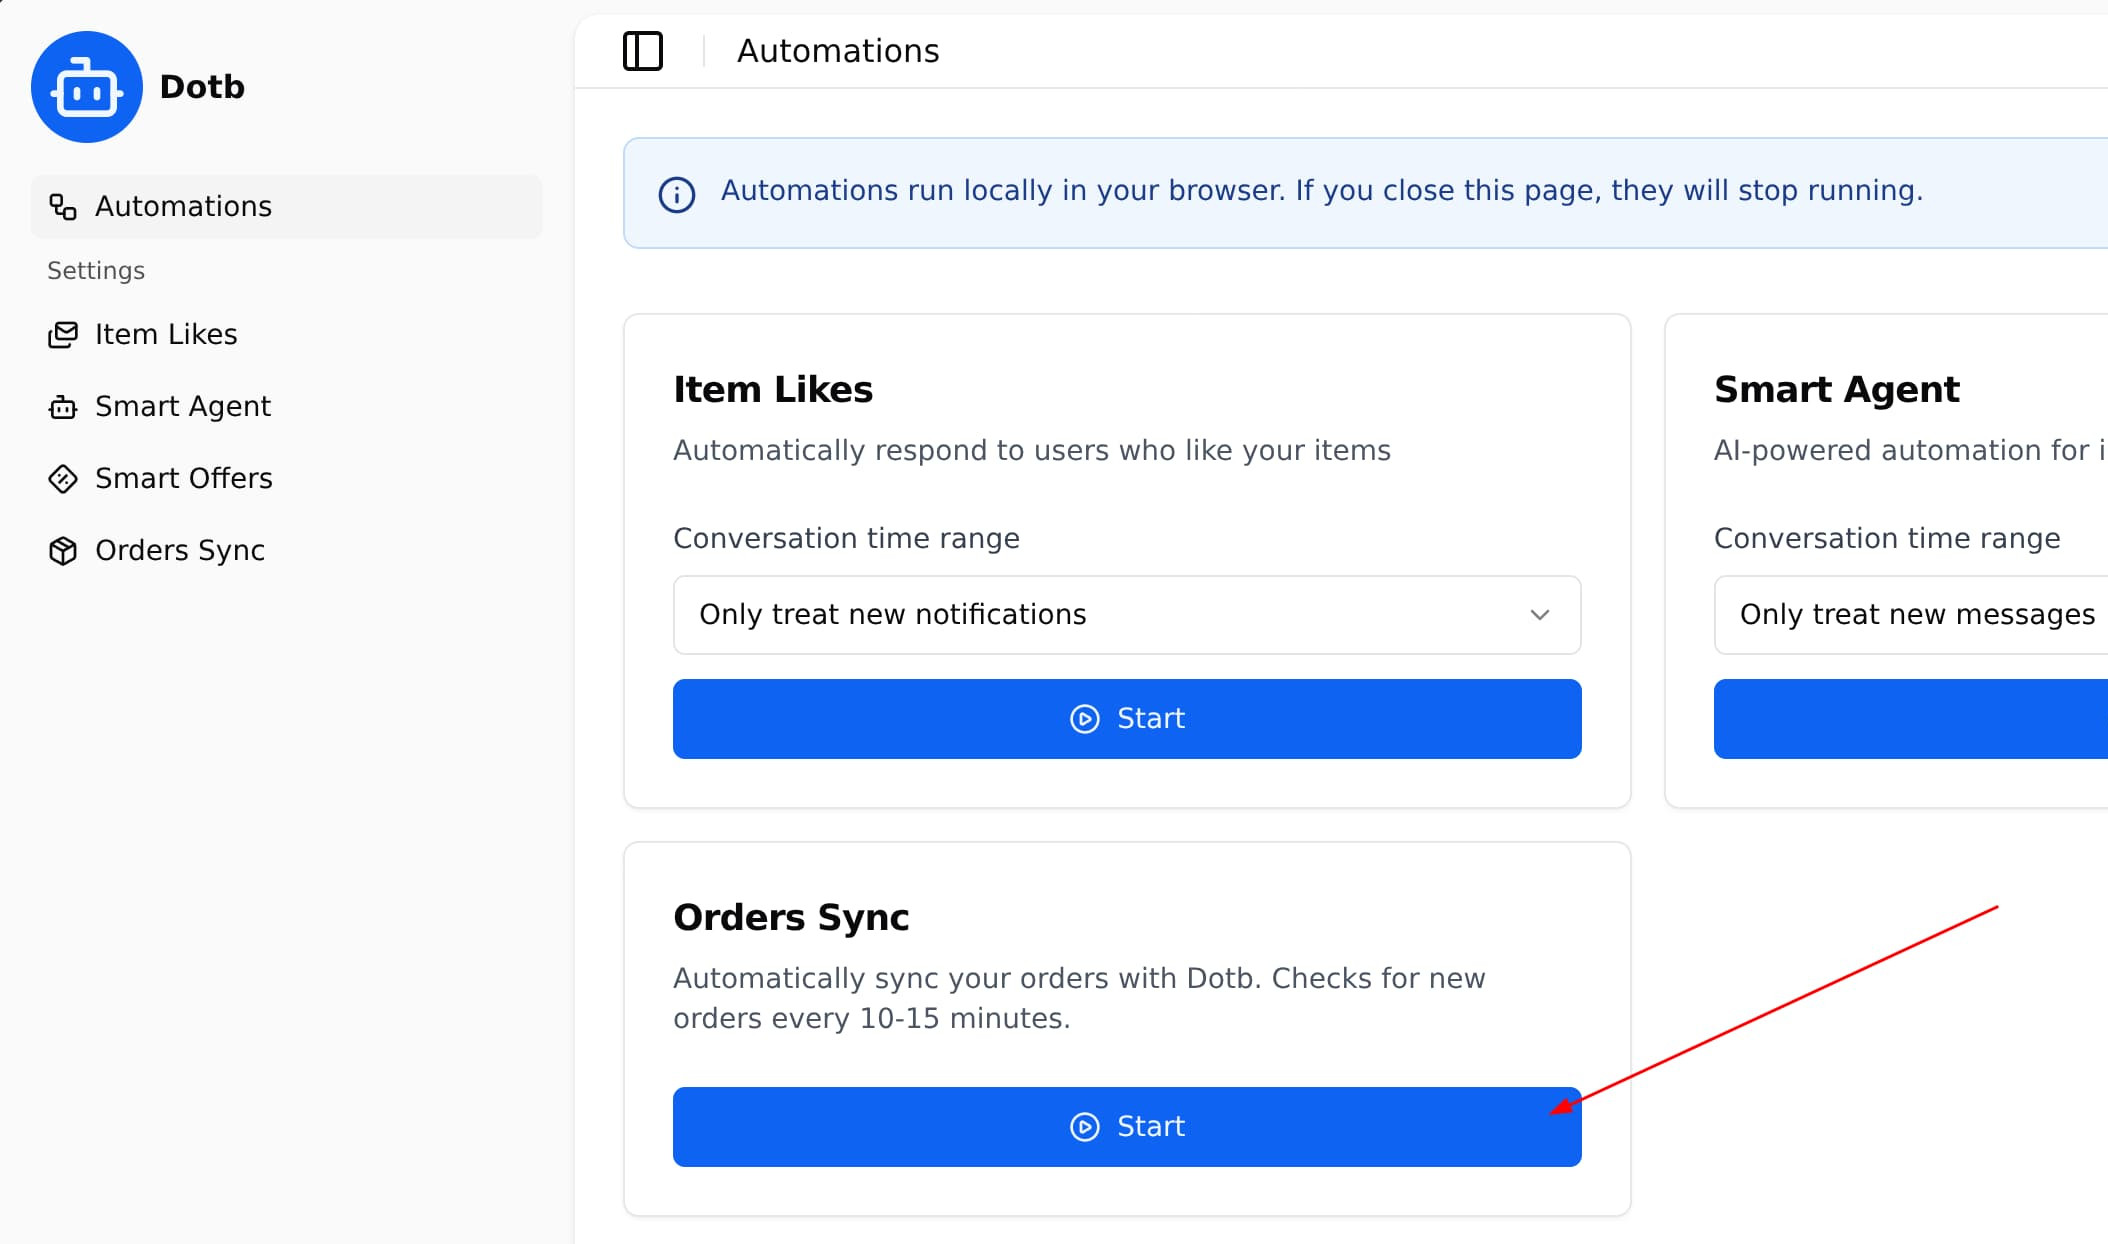
Task: Click the Orders Sync card heading
Action: click(791, 917)
